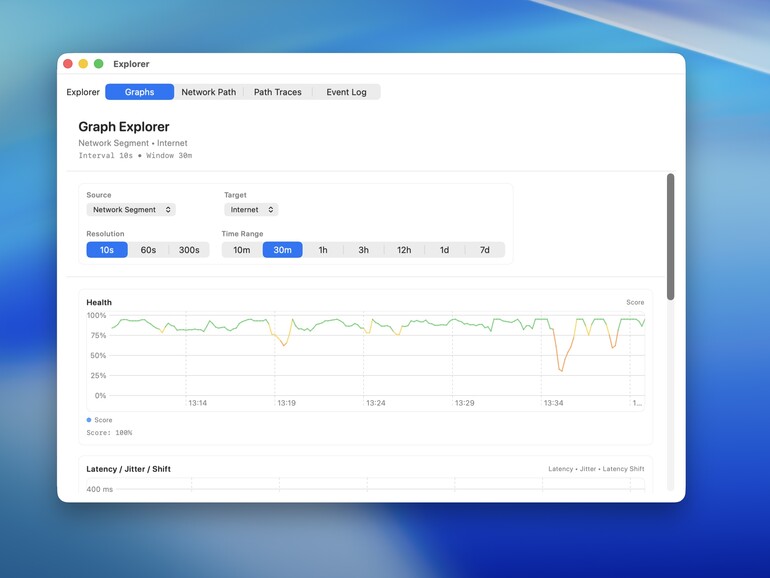This screenshot has height=578, width=770.
Task: Set time range to 1h
Action: coord(323,250)
